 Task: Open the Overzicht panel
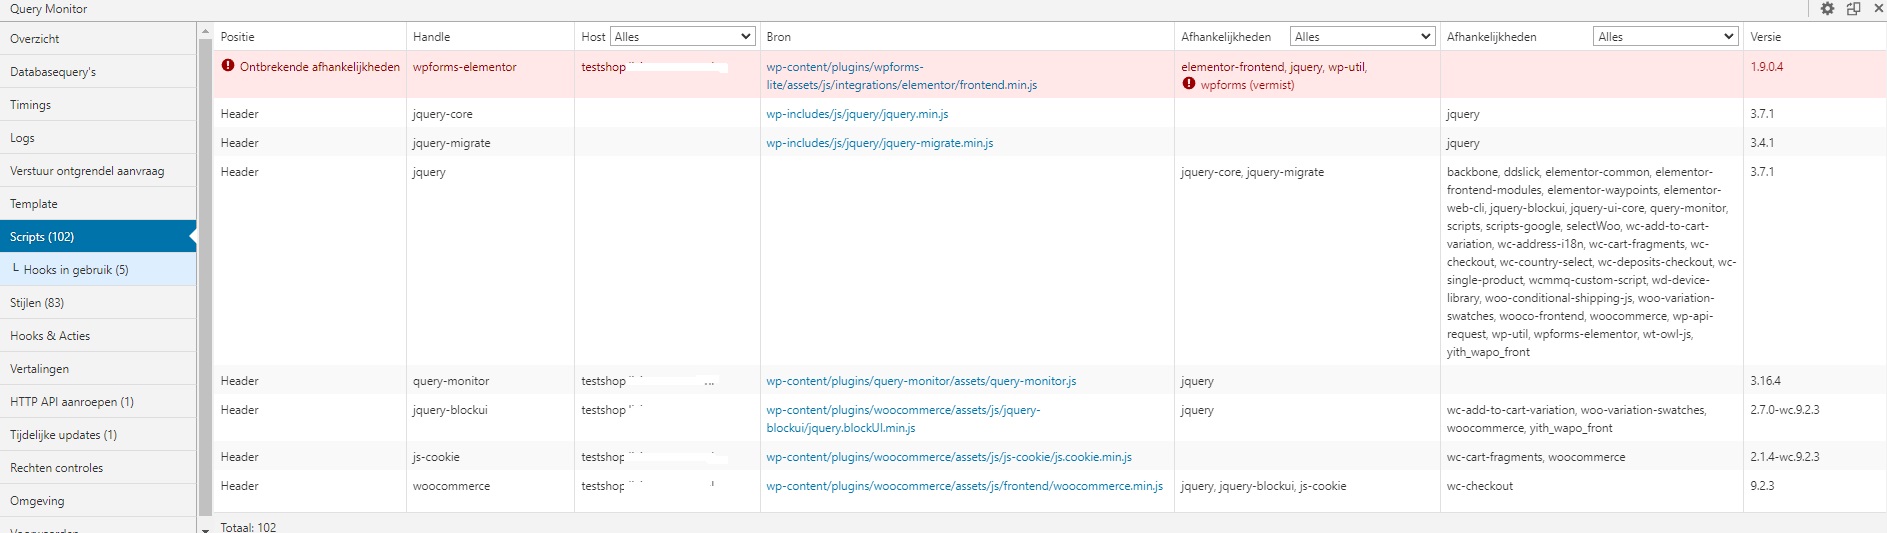click(x=98, y=38)
